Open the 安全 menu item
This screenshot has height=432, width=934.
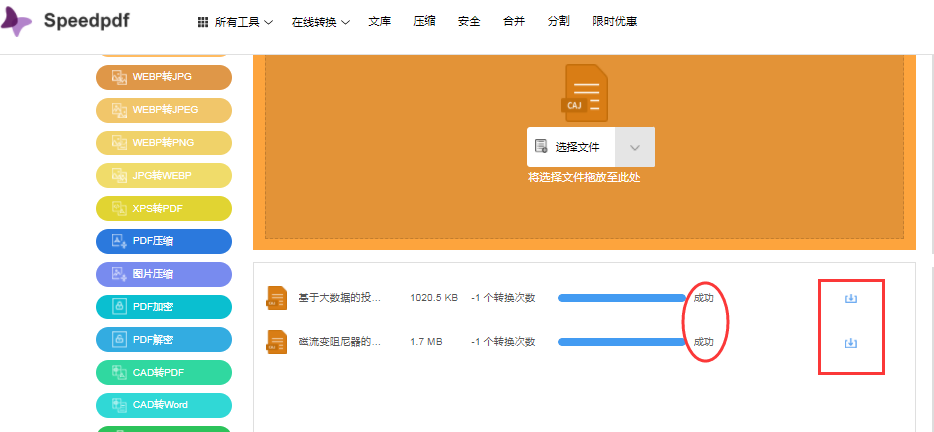469,21
